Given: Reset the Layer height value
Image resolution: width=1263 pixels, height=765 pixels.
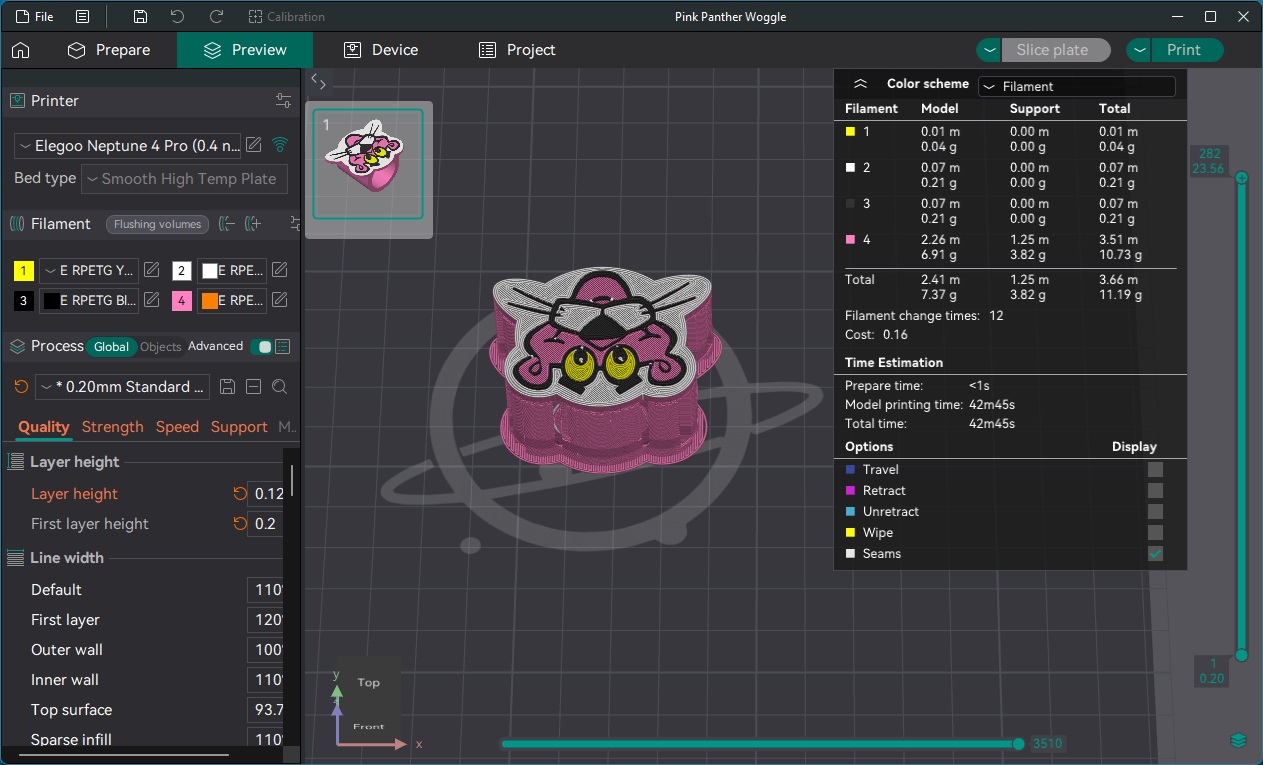Looking at the screenshot, I should coord(239,494).
